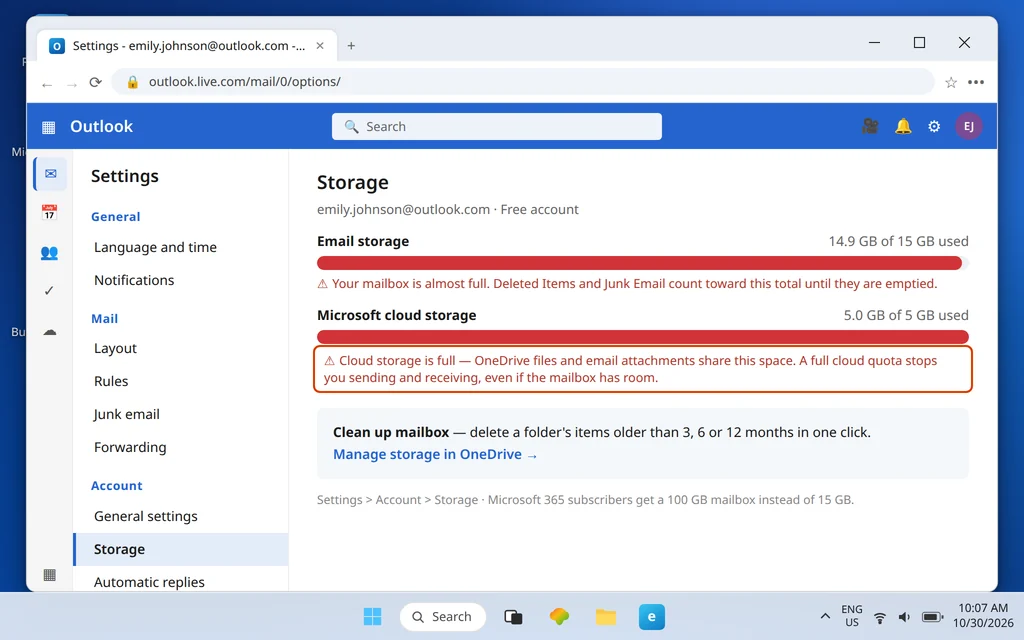Open Notifications settings
Image resolution: width=1024 pixels, height=640 pixels.
[x=134, y=280]
